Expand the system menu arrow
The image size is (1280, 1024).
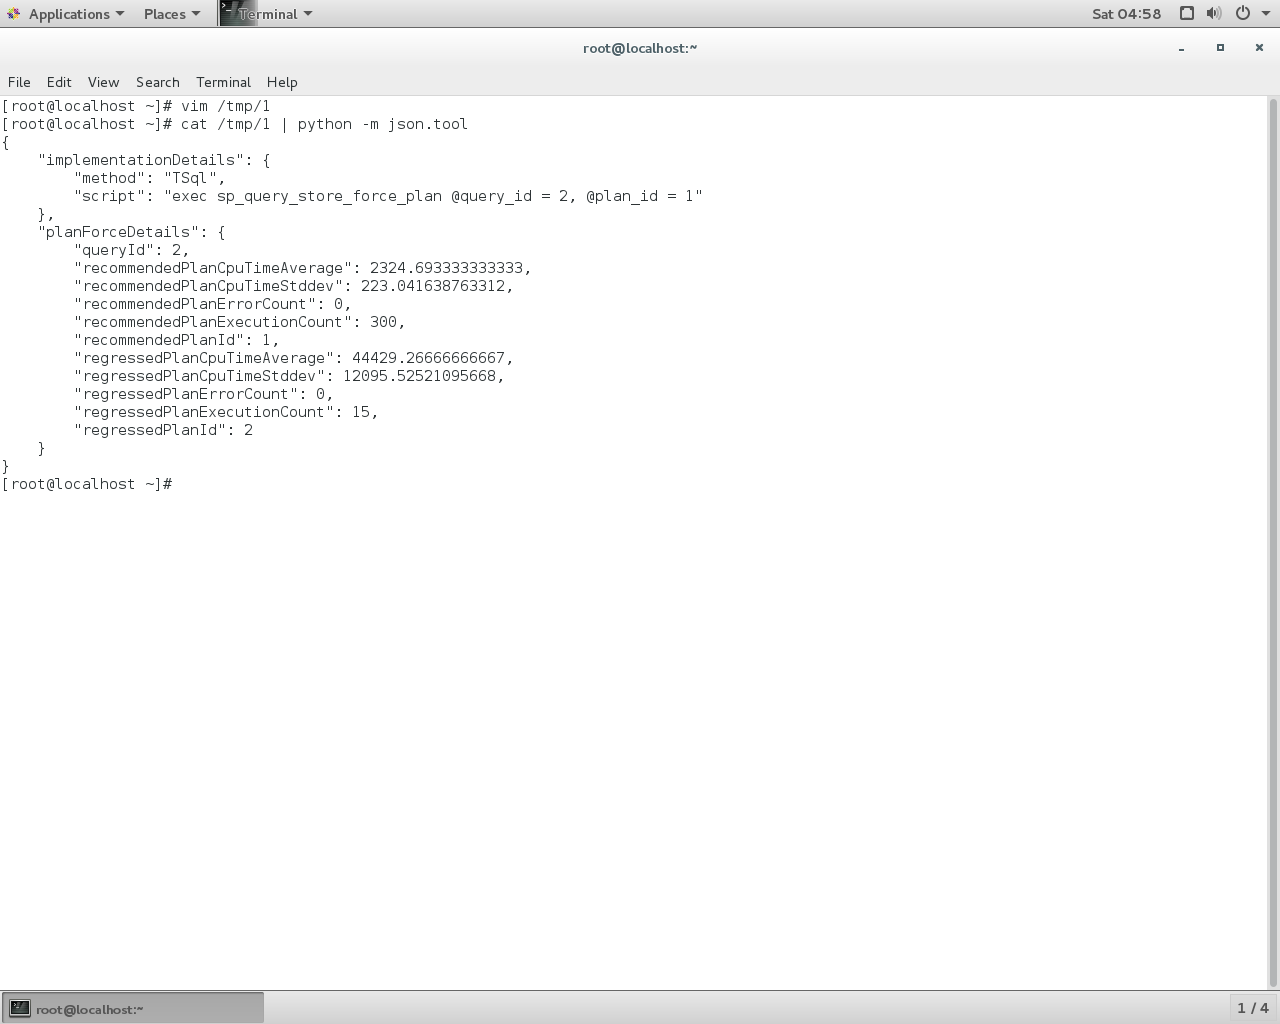tap(1266, 14)
